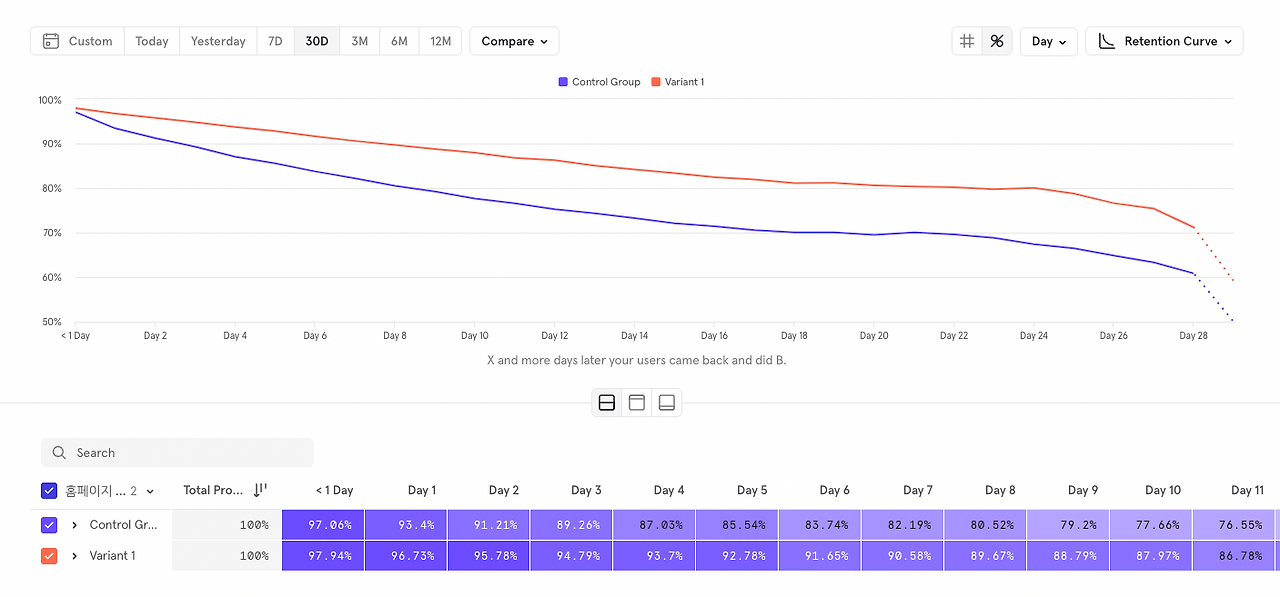Image resolution: width=1280 pixels, height=597 pixels.
Task: Select the Yesterday date range
Action: (x=218, y=41)
